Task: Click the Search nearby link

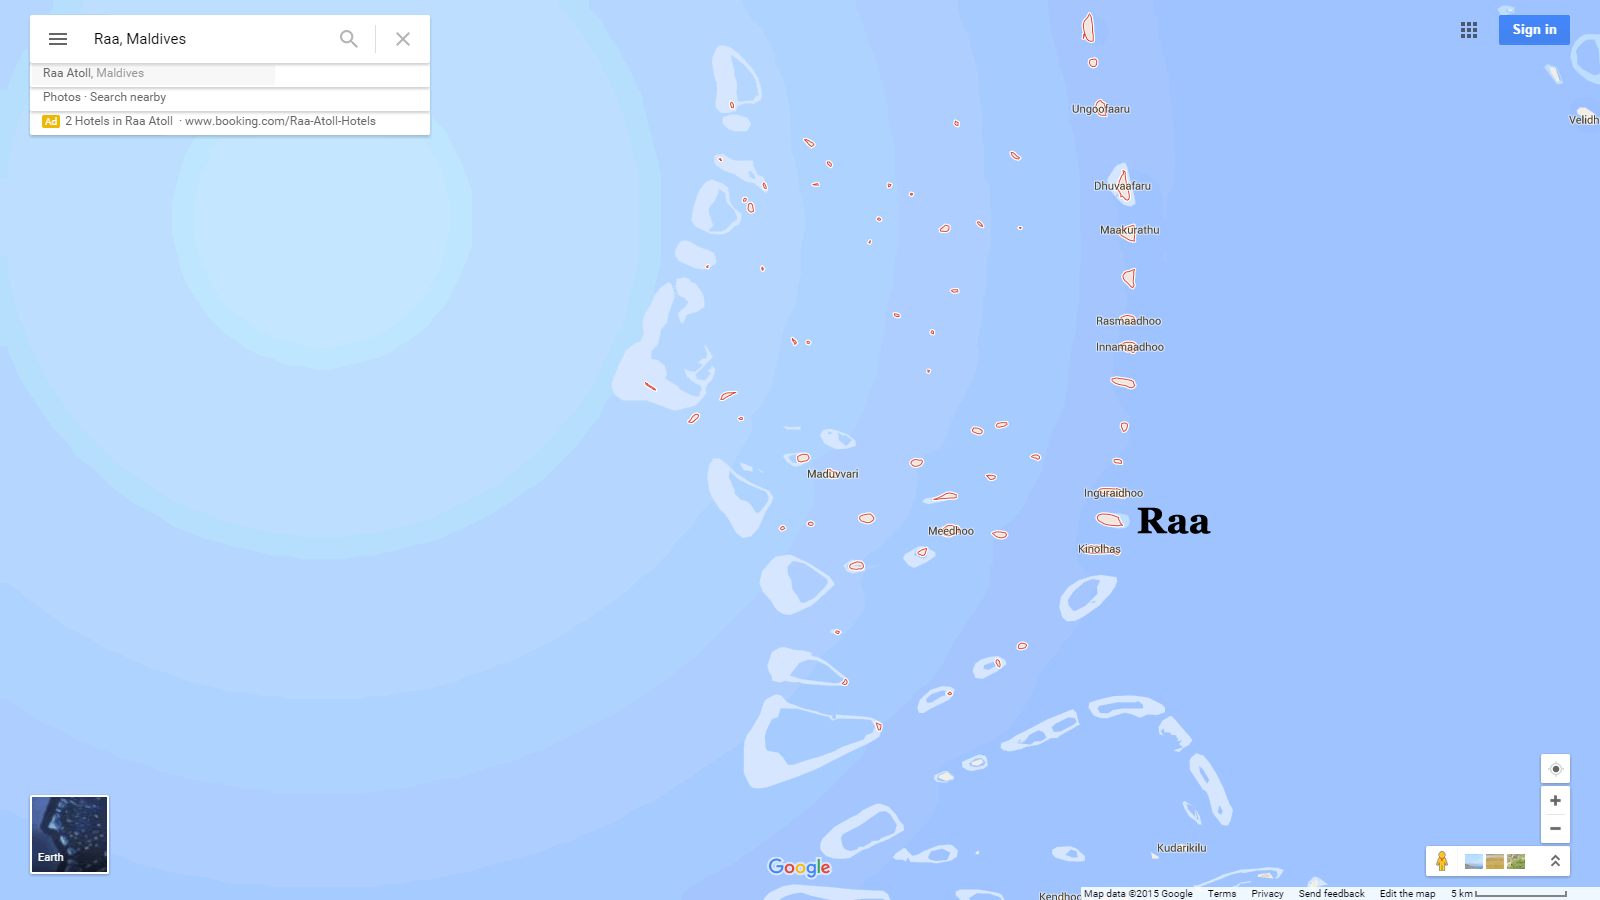Action: pos(128,97)
